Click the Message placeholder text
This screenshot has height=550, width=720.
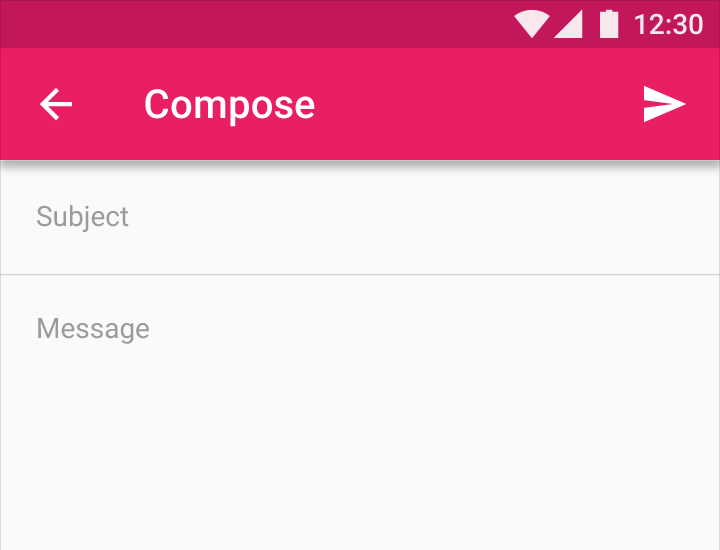click(93, 329)
